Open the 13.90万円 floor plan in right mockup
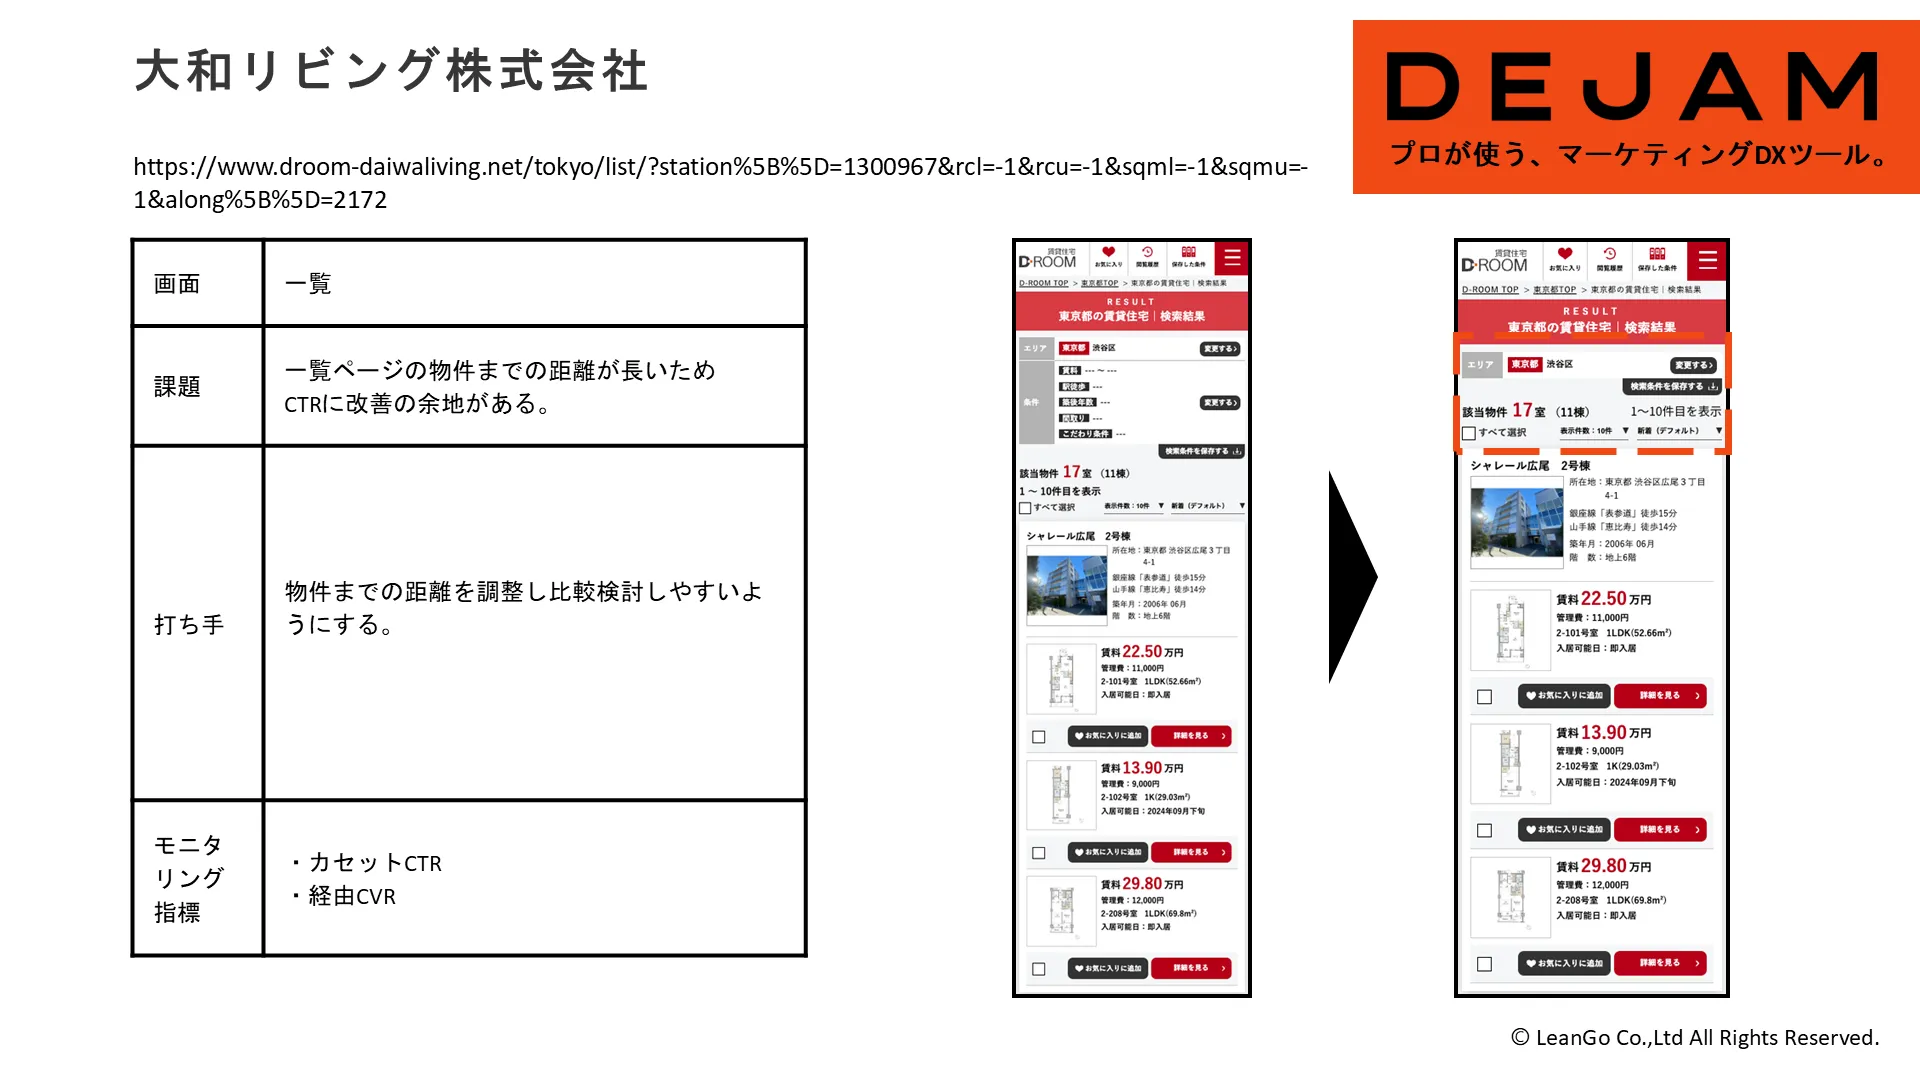Image resolution: width=1920 pixels, height=1080 pixels. (x=1510, y=764)
